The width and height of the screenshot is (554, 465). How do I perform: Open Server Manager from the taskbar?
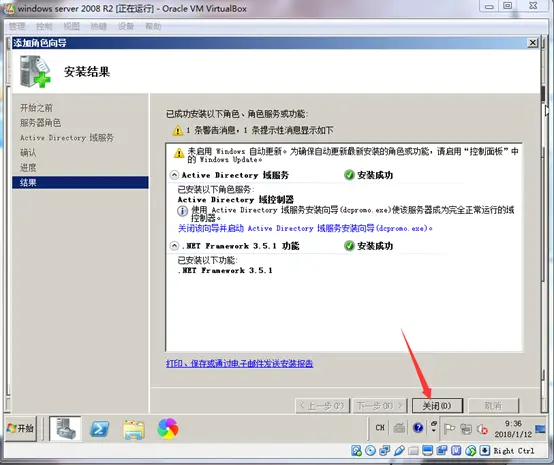pos(65,429)
